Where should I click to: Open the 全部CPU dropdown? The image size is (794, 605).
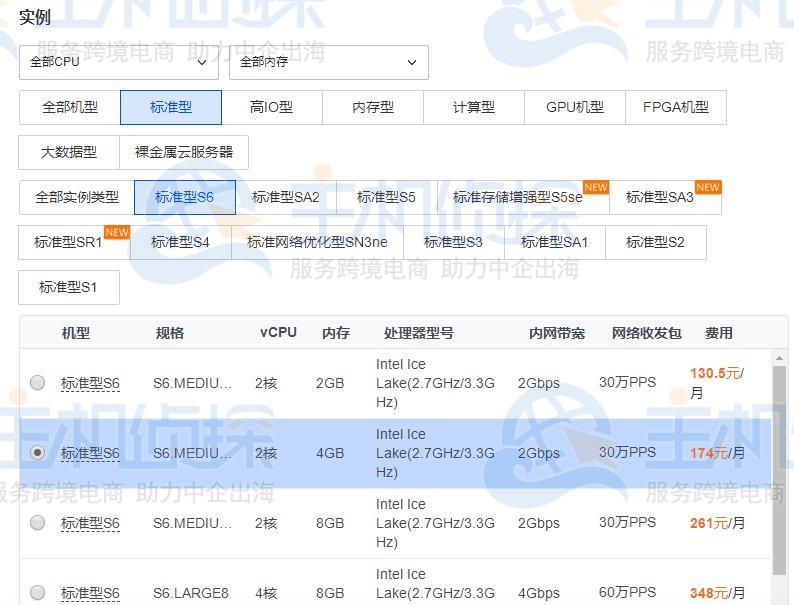(x=118, y=62)
